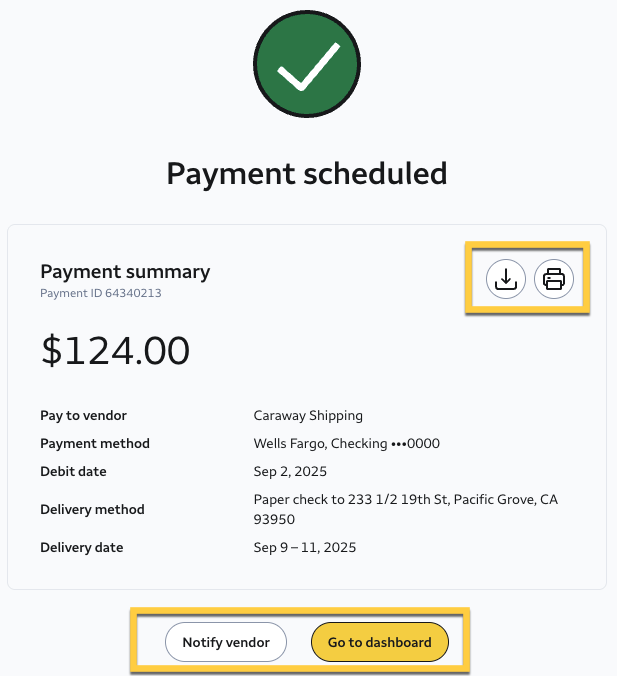Click the Debit date label

point(73,471)
